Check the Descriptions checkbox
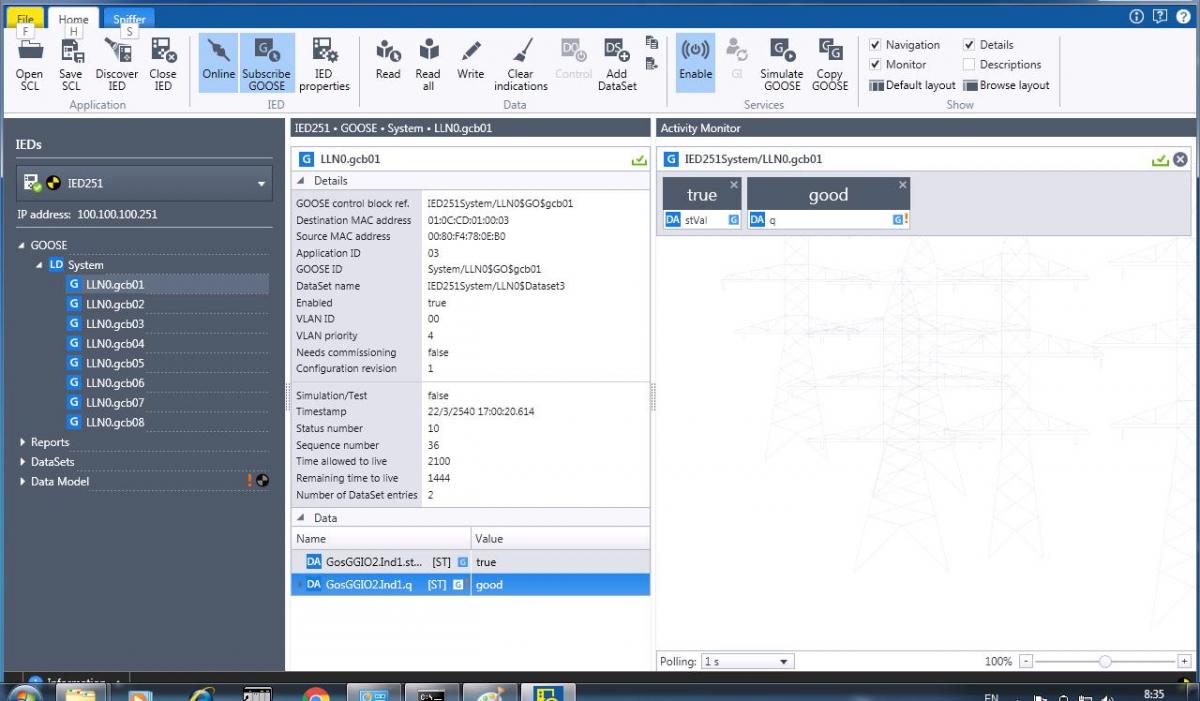Screen dimensions: 1200x701 coord(969,65)
